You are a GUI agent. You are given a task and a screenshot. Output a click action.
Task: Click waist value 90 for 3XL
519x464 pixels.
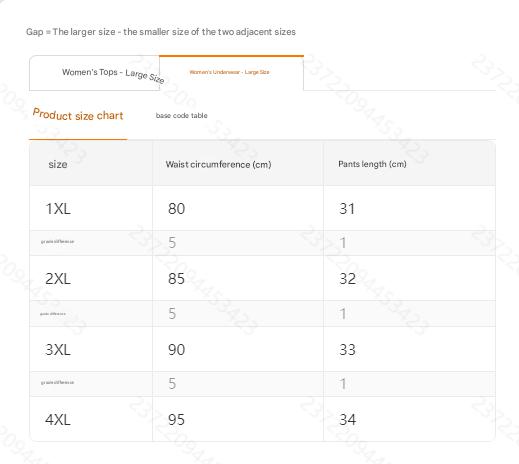(176, 350)
